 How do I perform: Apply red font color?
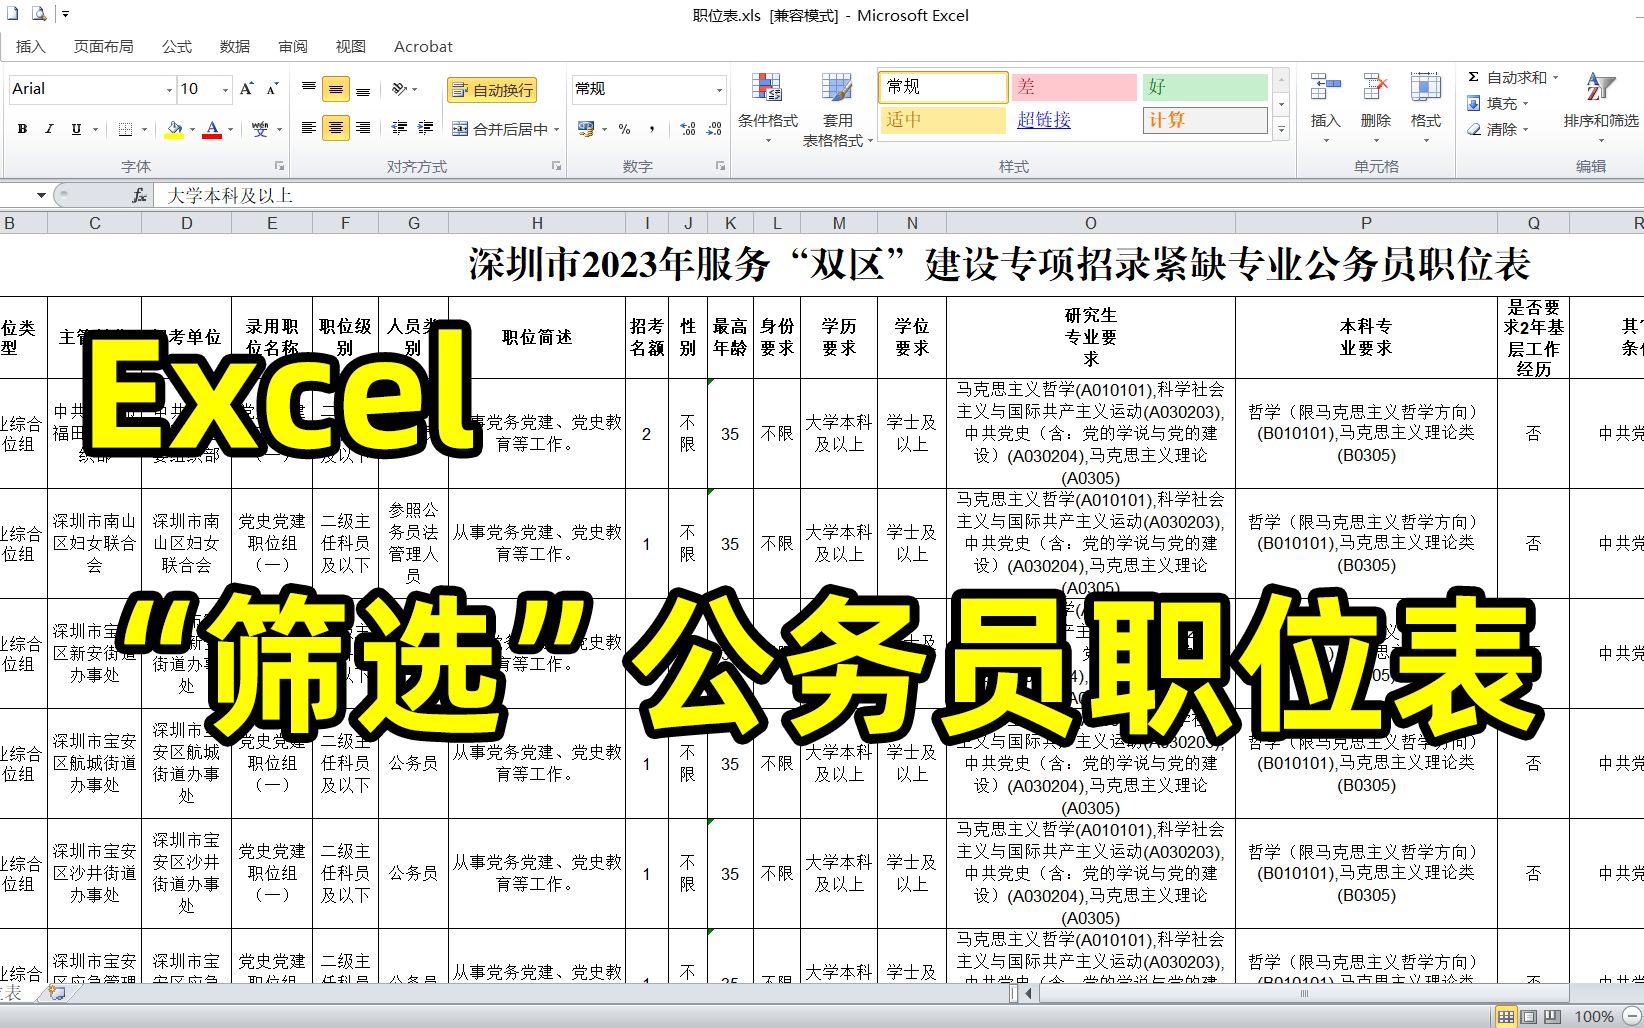pos(212,129)
